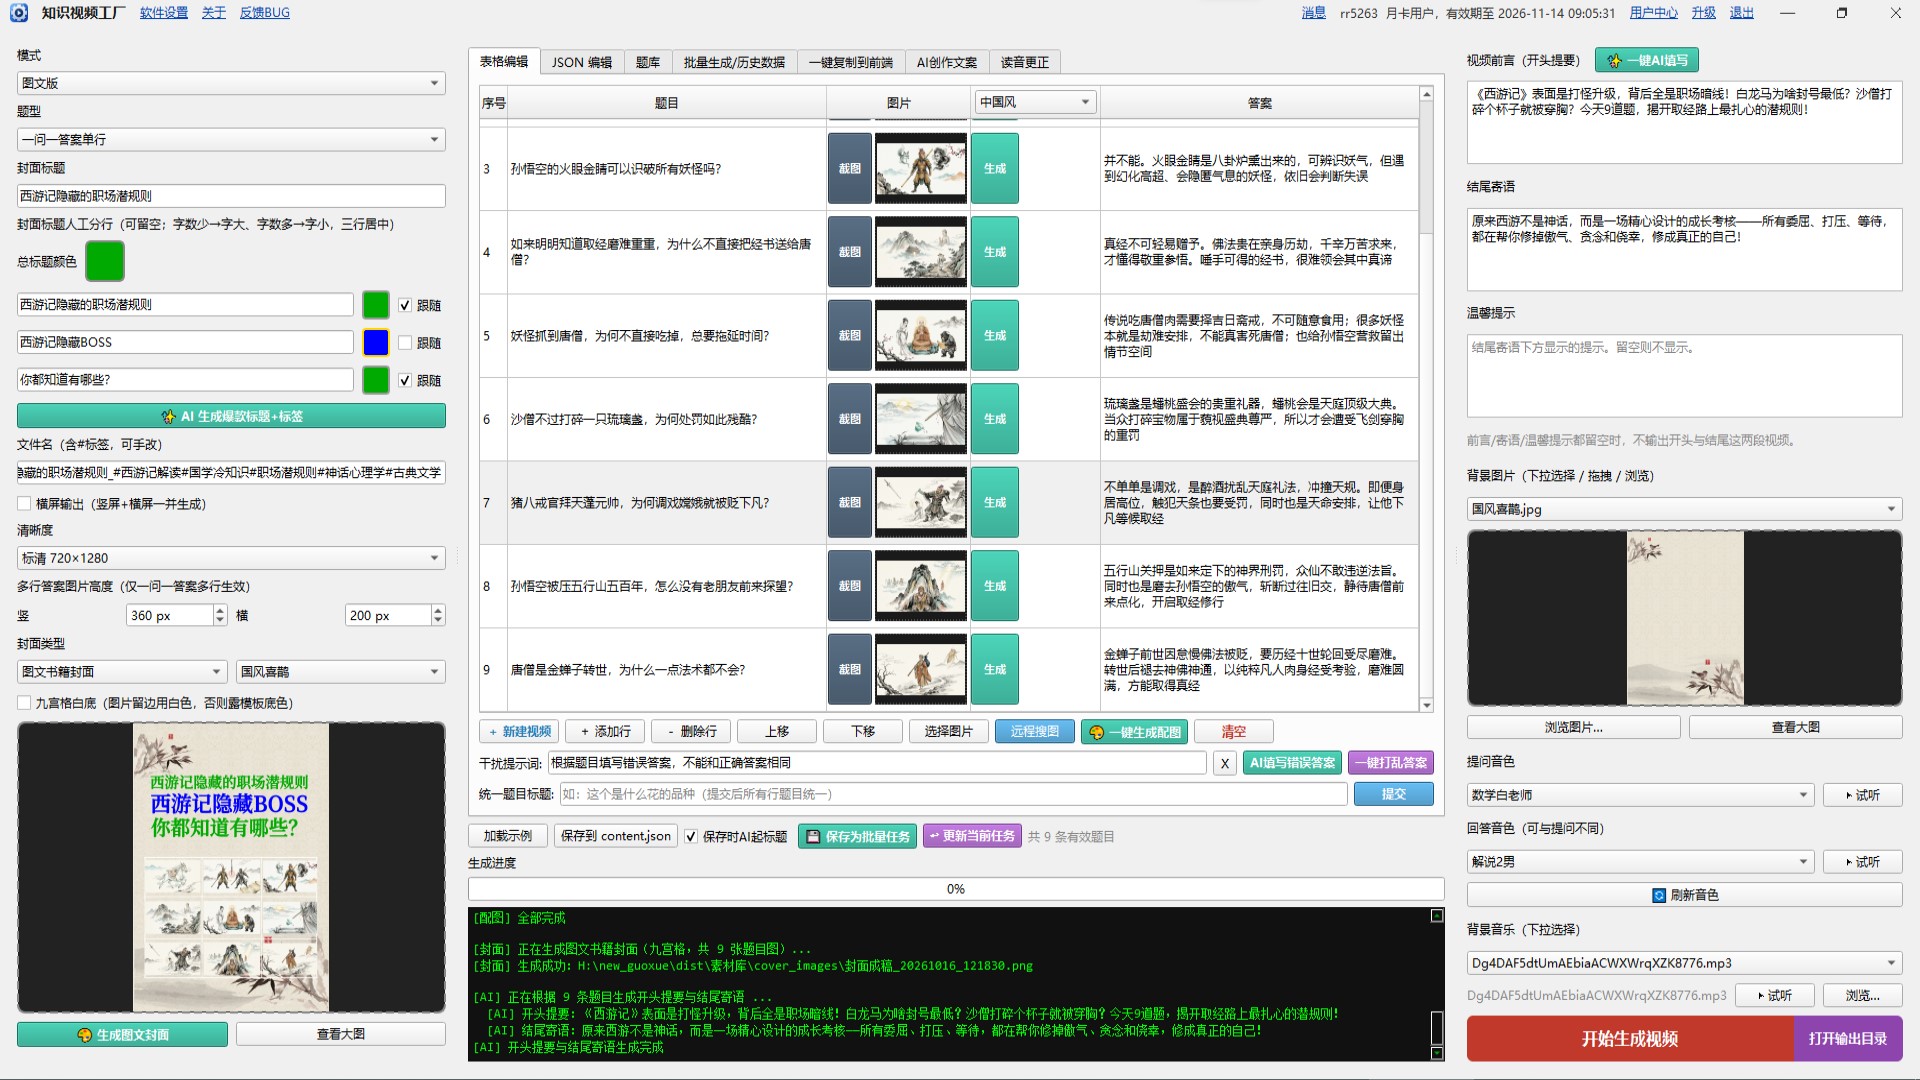This screenshot has width=1920, height=1080.
Task: Click the 一键生成配图 button
Action: [1135, 731]
